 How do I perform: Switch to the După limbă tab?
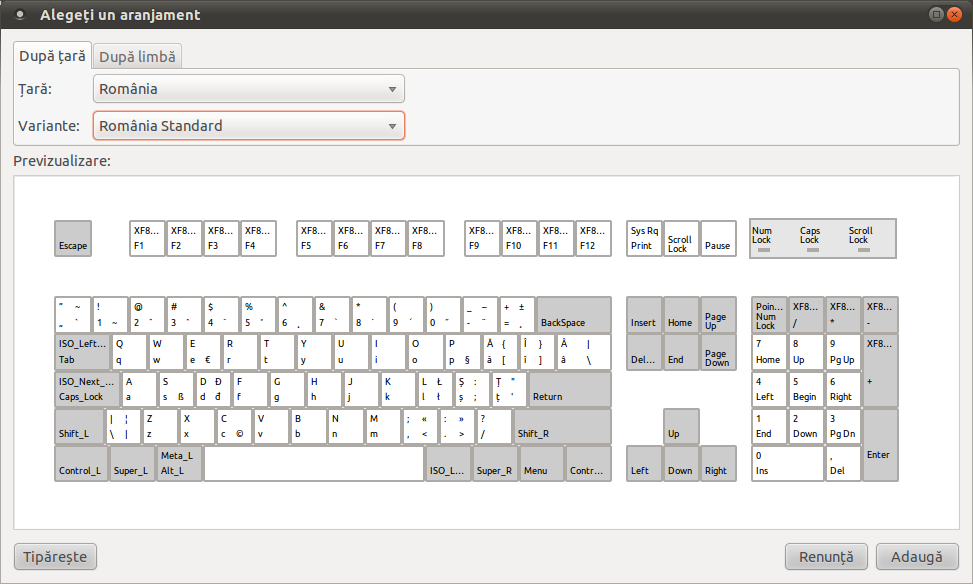point(137,56)
